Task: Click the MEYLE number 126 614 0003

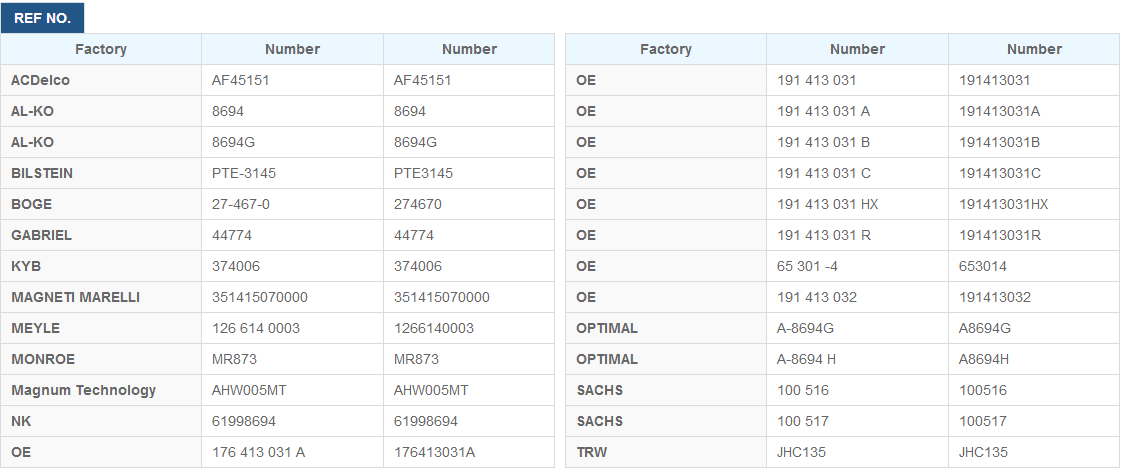Action: (x=256, y=328)
